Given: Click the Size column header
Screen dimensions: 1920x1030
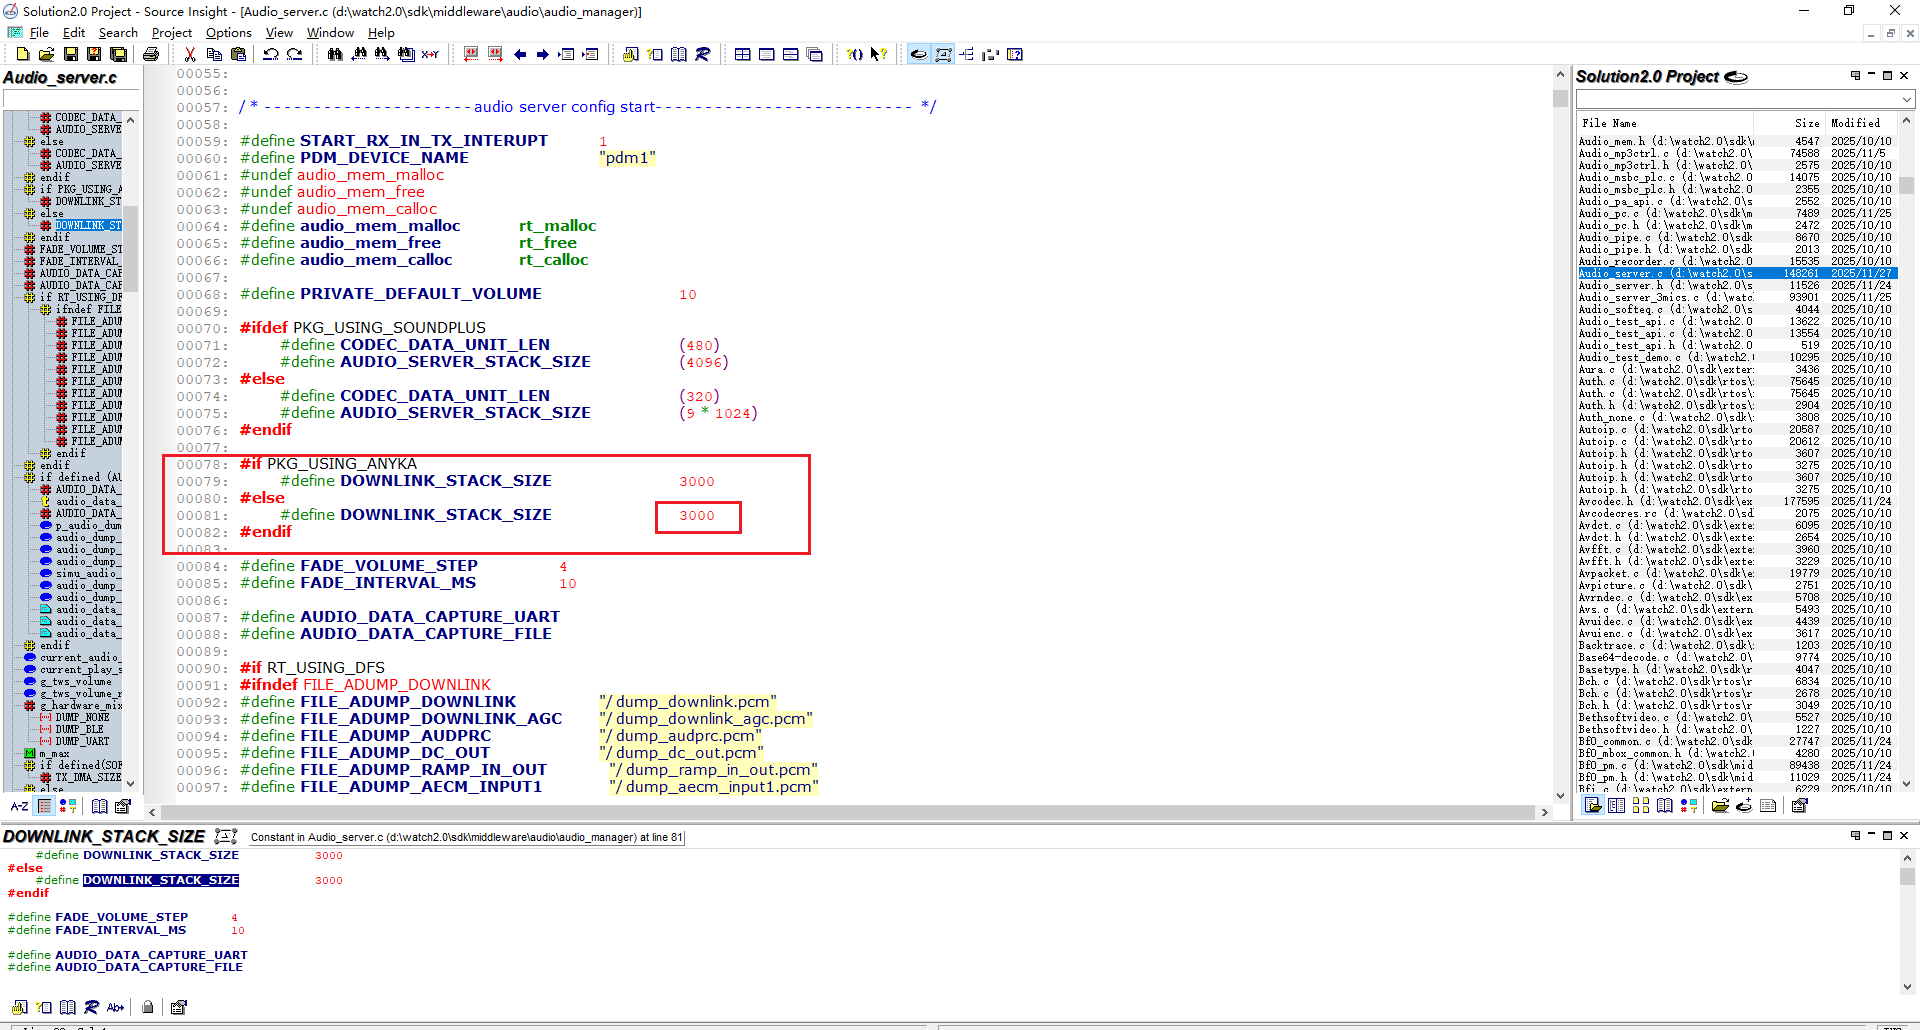Looking at the screenshot, I should [1806, 123].
